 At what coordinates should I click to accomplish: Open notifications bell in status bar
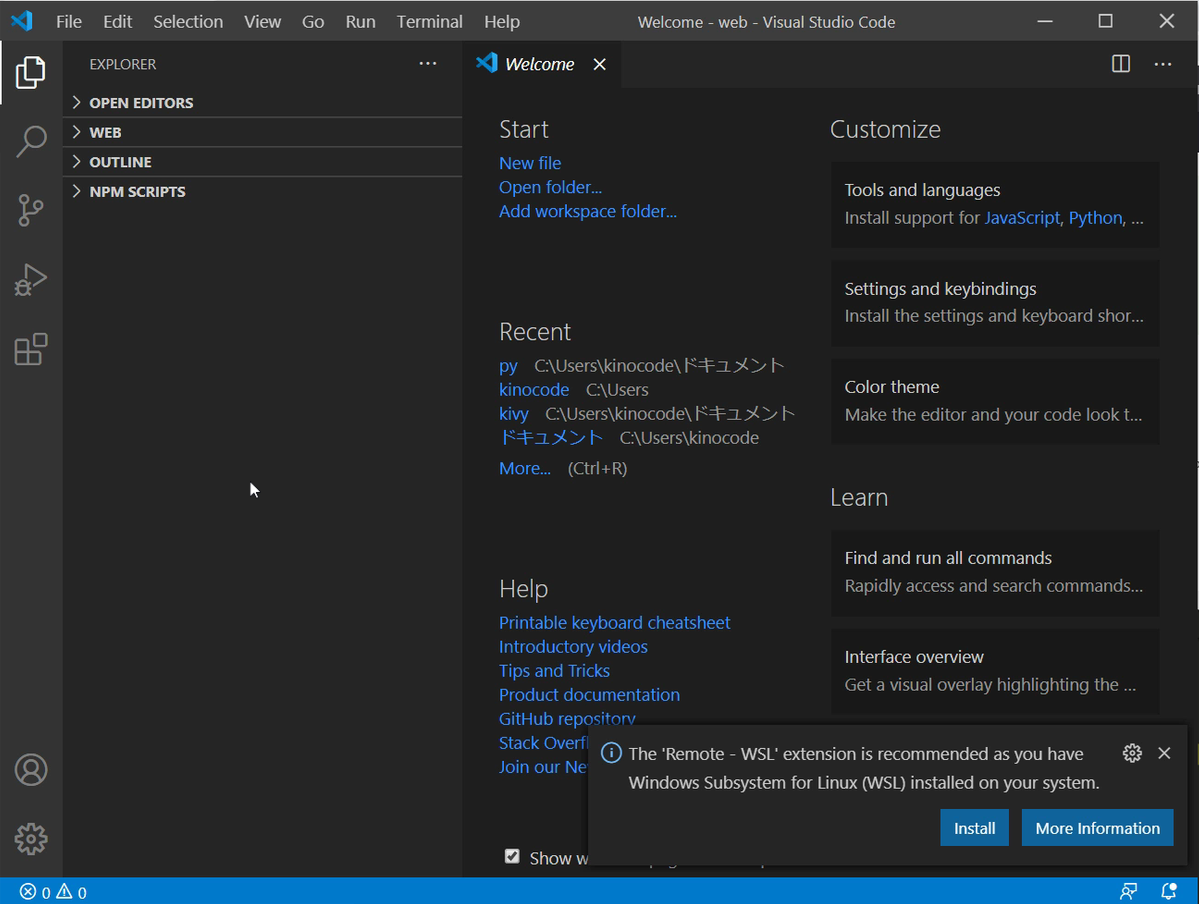pos(1168,891)
